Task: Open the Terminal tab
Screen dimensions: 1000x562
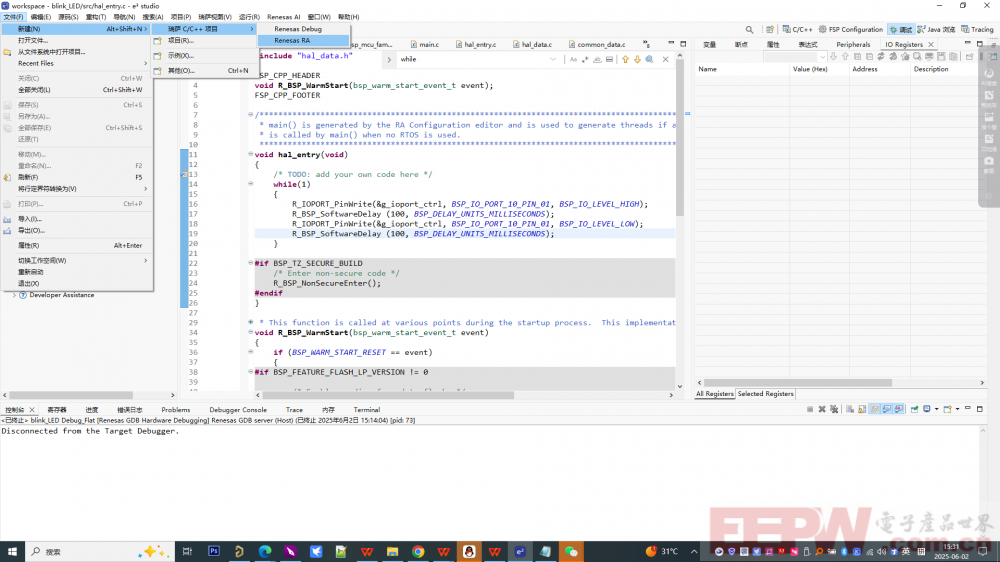Action: tap(366, 410)
